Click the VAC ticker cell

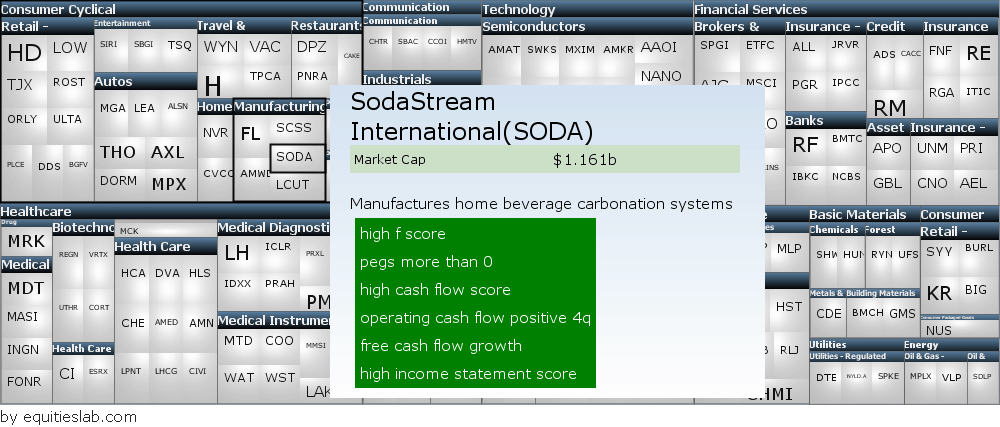point(265,47)
